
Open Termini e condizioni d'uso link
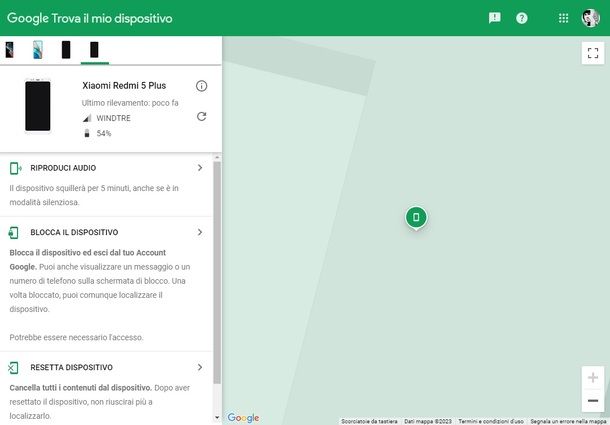tap(491, 421)
